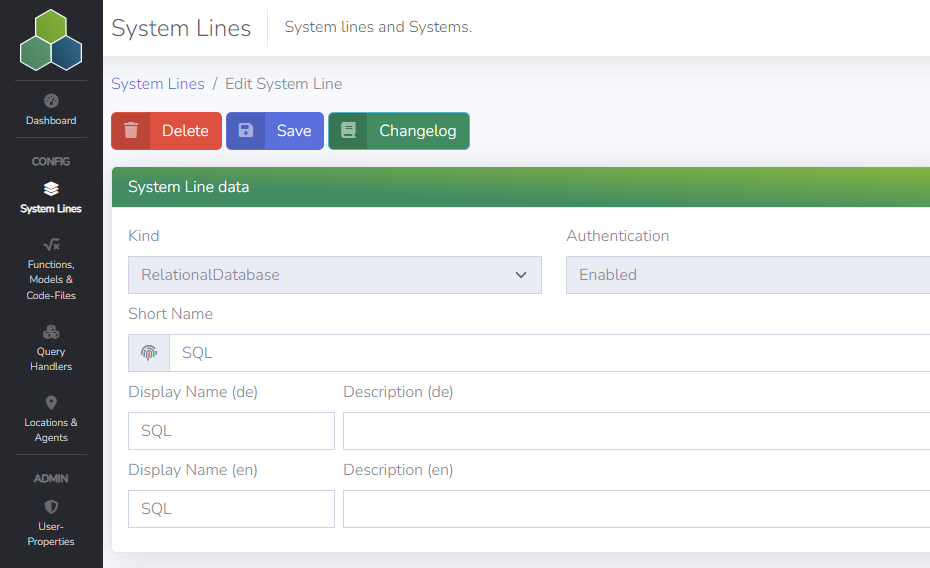Open System Lines sidebar item
Viewport: 930px width, 568px height.
coord(51,198)
